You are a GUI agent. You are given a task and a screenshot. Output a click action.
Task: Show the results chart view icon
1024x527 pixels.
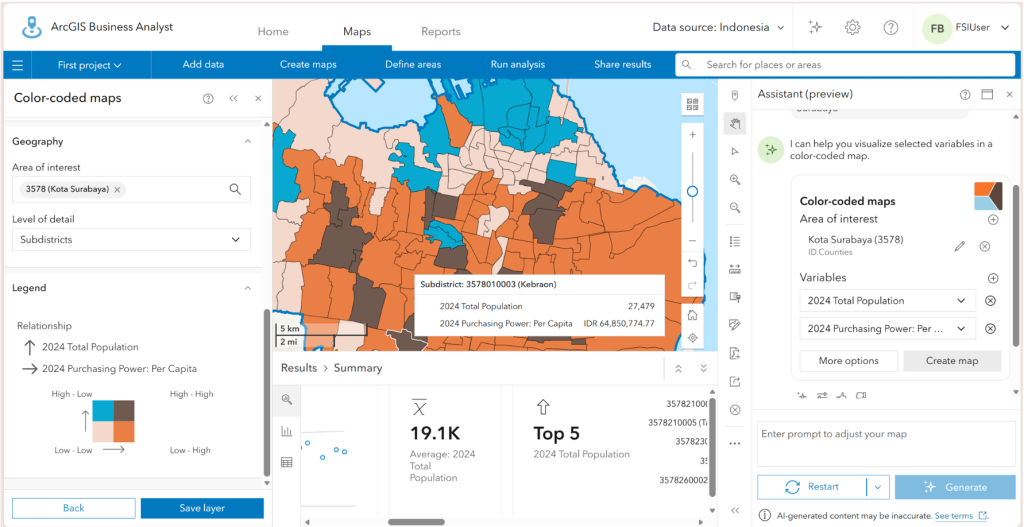coord(286,431)
